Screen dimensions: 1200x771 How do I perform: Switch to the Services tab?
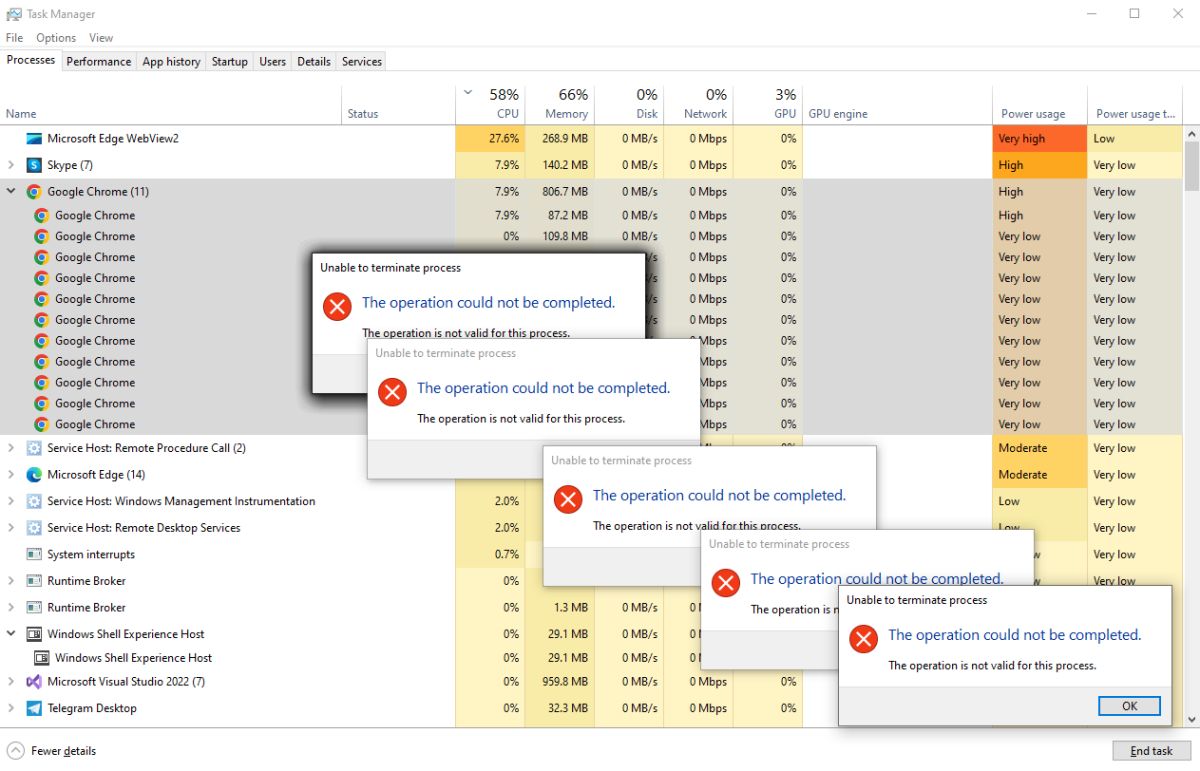coord(361,61)
